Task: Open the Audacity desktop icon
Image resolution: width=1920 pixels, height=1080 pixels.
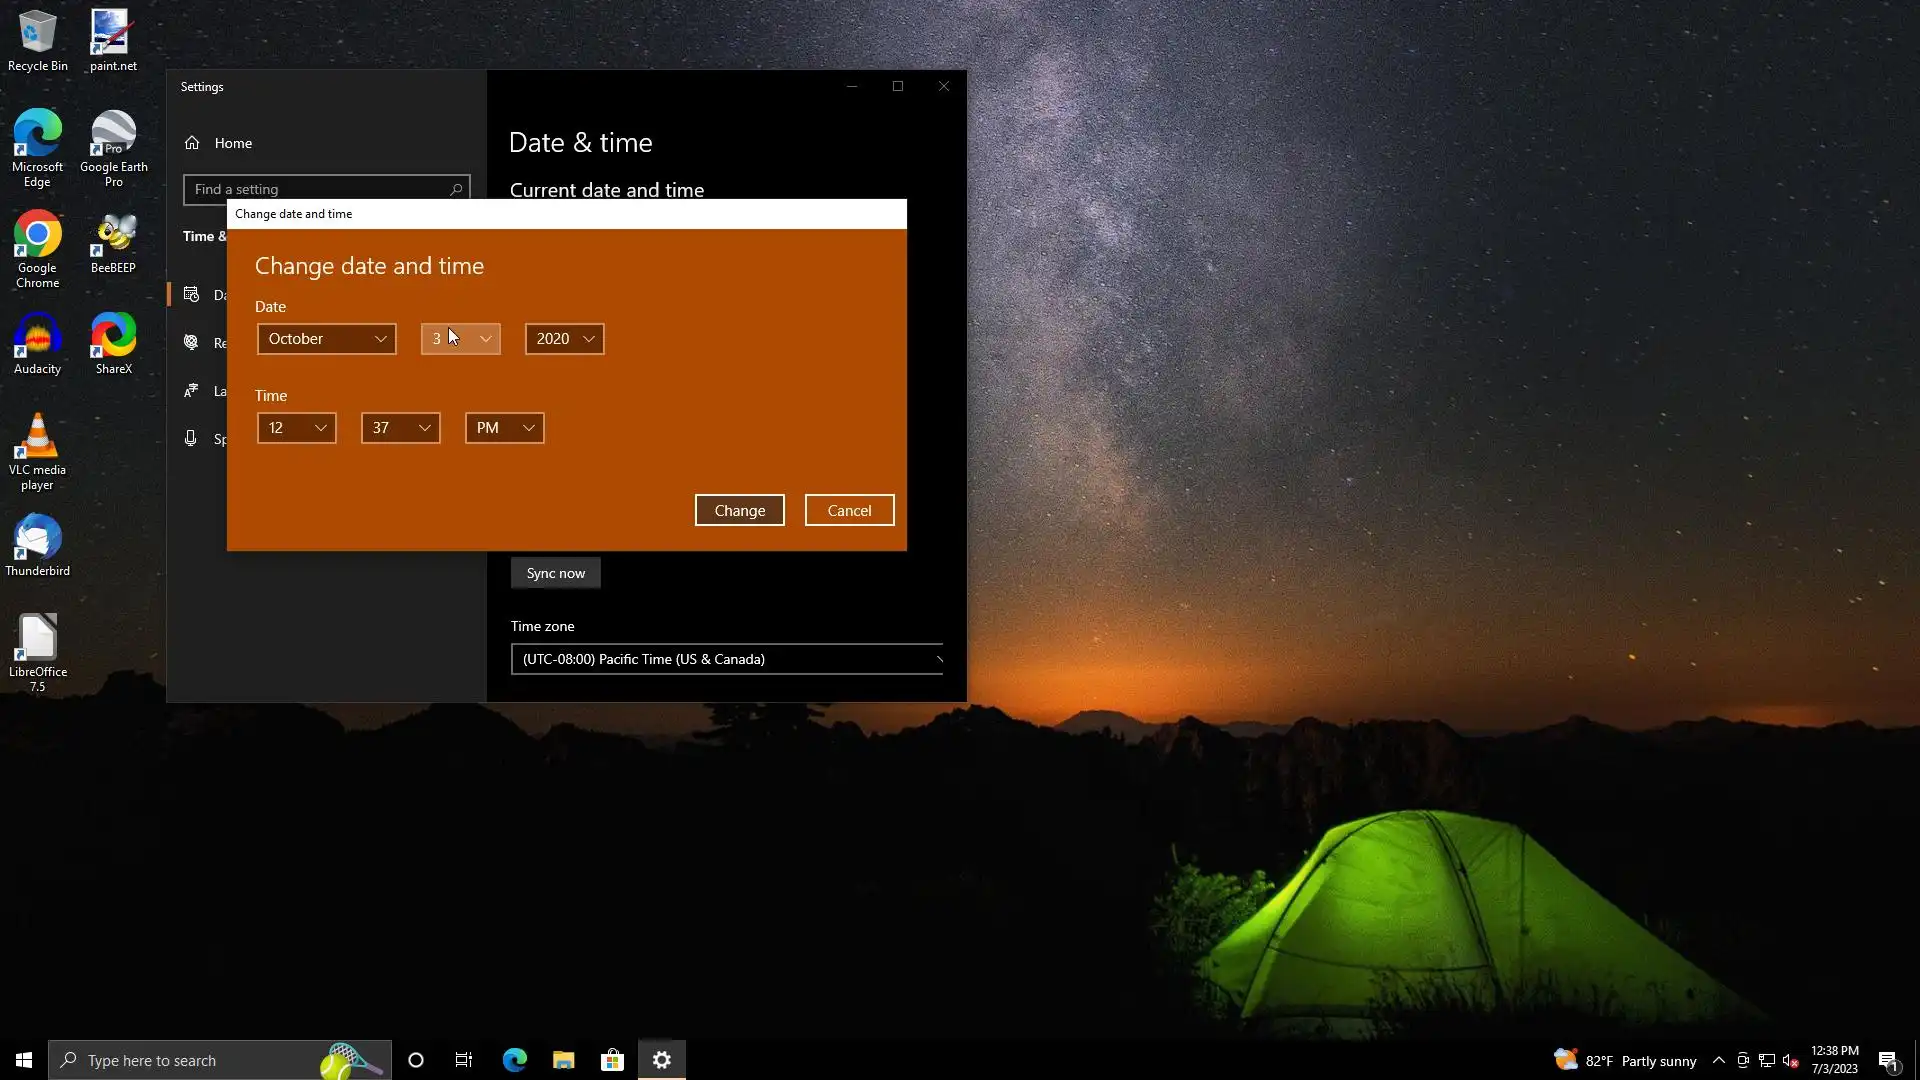Action: coord(37,343)
